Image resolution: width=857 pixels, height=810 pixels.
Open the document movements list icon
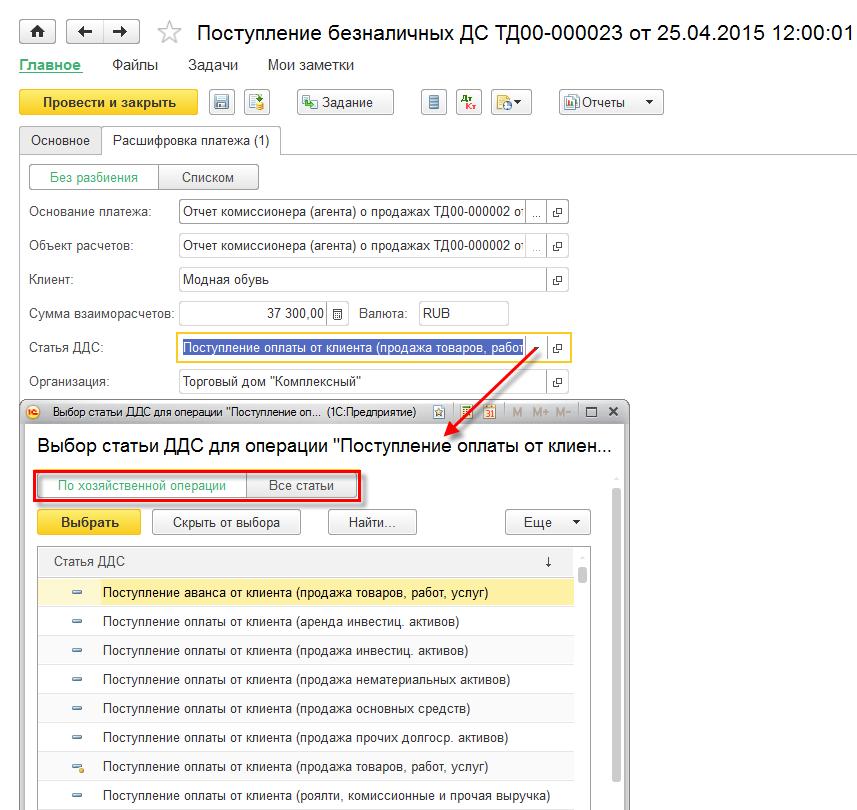pos(434,102)
